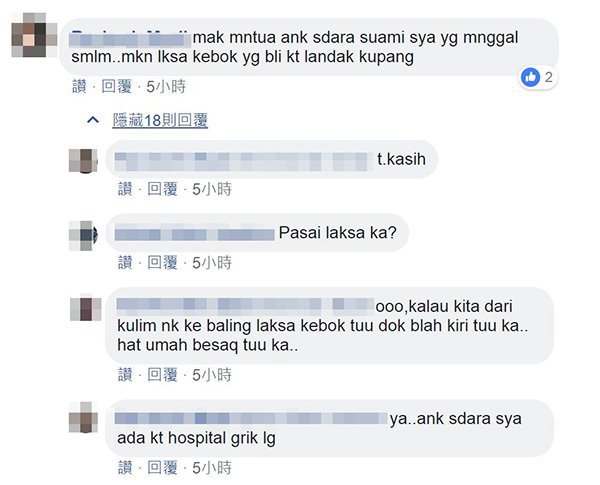Open the blurred author name of 'Pasai laksa ka?'

(x=194, y=233)
